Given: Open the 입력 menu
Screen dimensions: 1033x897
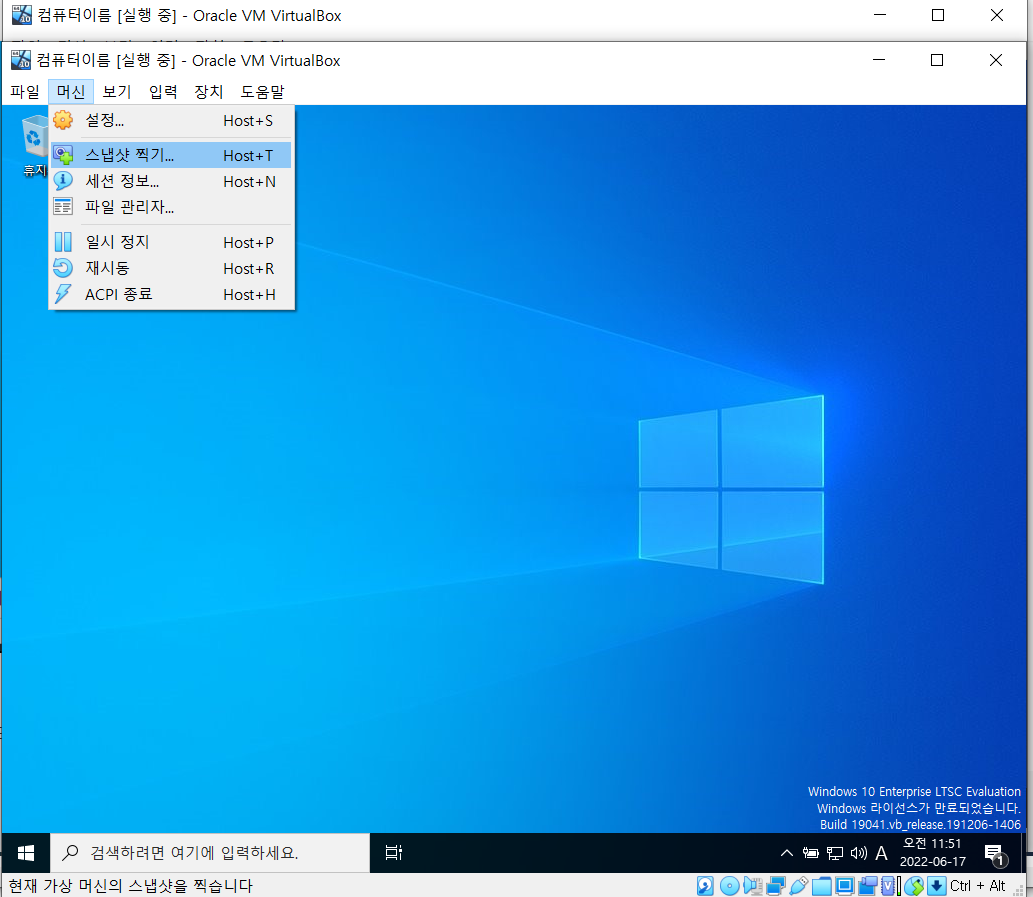Looking at the screenshot, I should point(163,92).
